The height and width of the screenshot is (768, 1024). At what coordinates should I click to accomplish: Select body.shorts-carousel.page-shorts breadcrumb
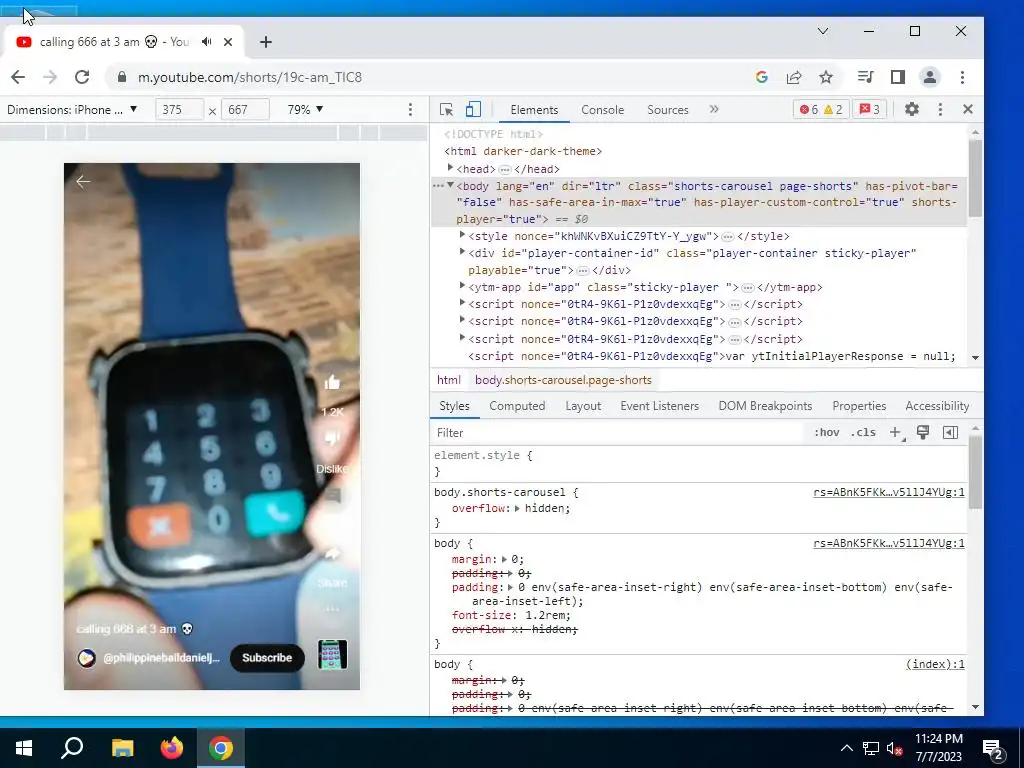pyautogui.click(x=563, y=380)
